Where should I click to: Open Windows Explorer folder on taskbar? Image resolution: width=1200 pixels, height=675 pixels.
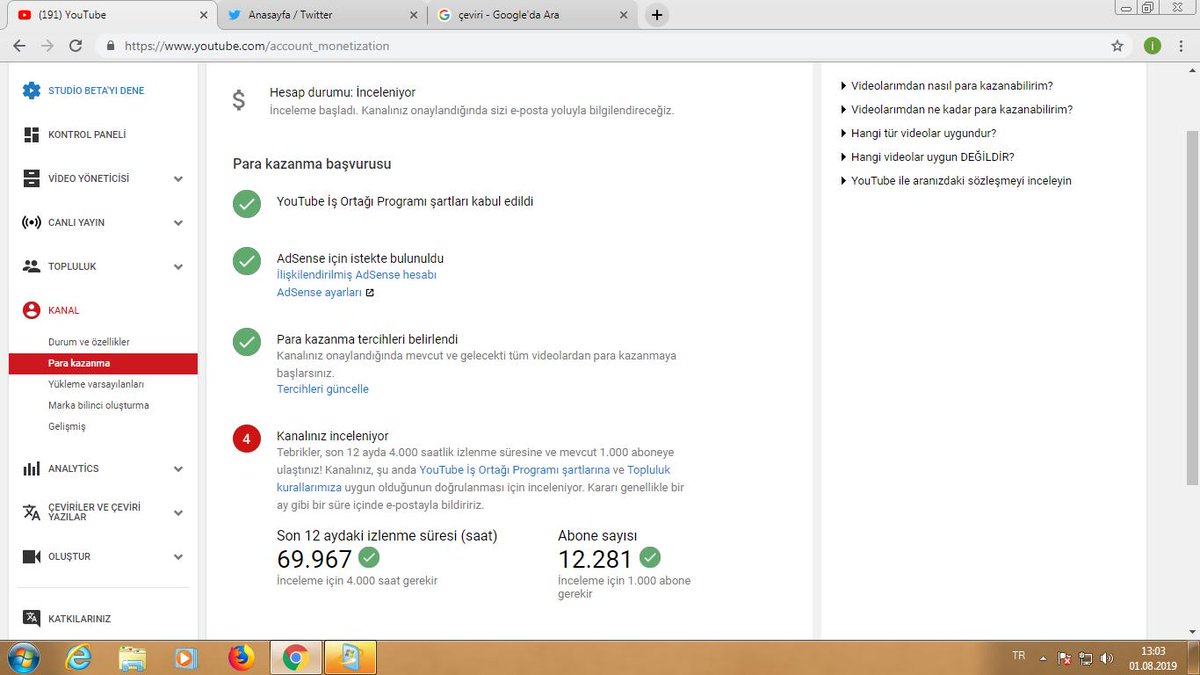click(x=132, y=657)
